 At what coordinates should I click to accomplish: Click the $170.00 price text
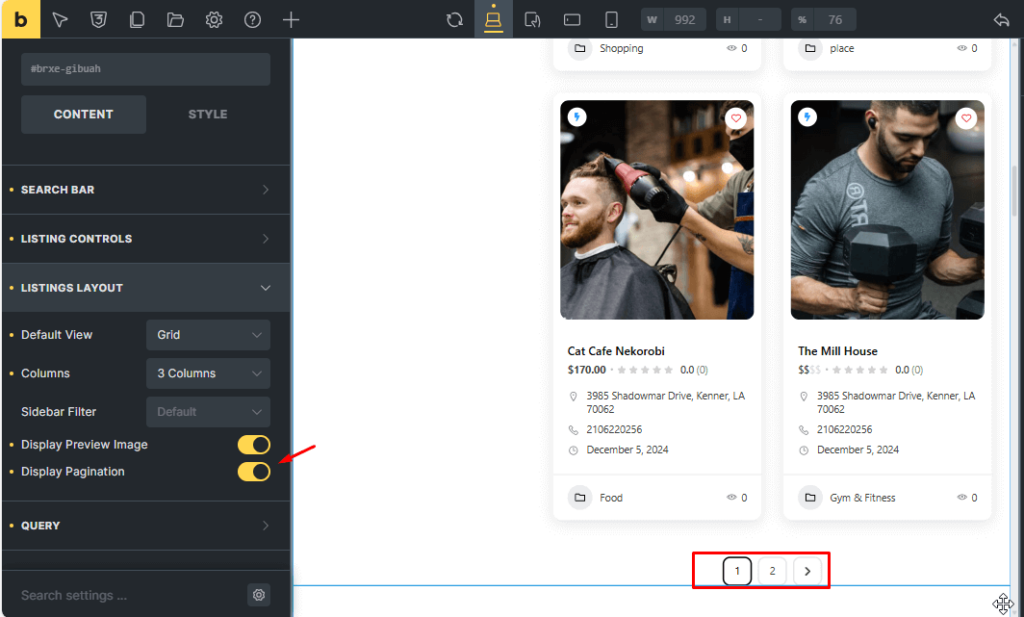[586, 370]
